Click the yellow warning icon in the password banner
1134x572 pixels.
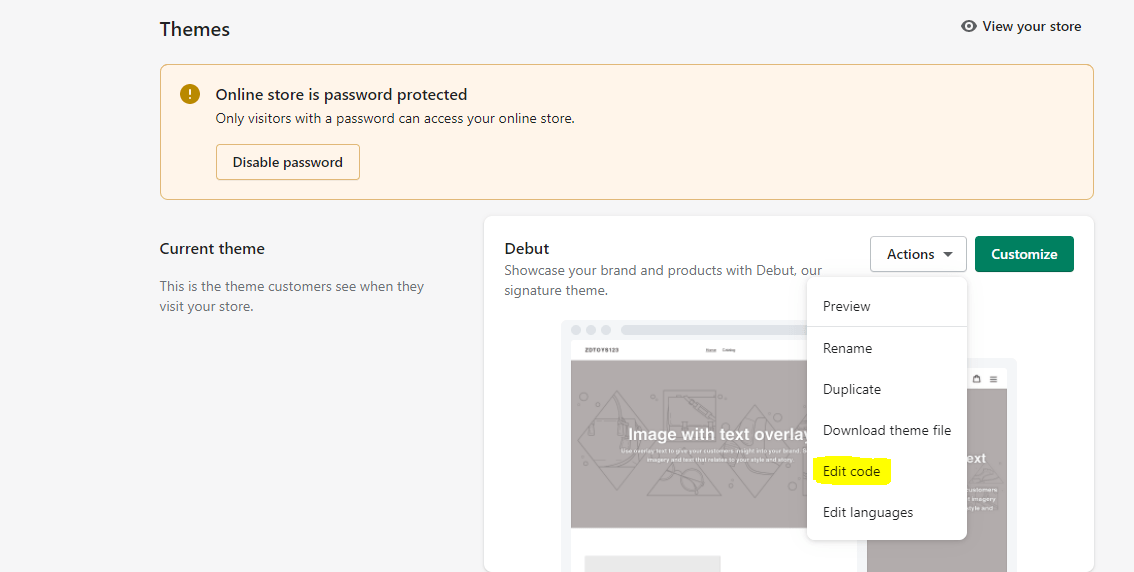tap(190, 94)
